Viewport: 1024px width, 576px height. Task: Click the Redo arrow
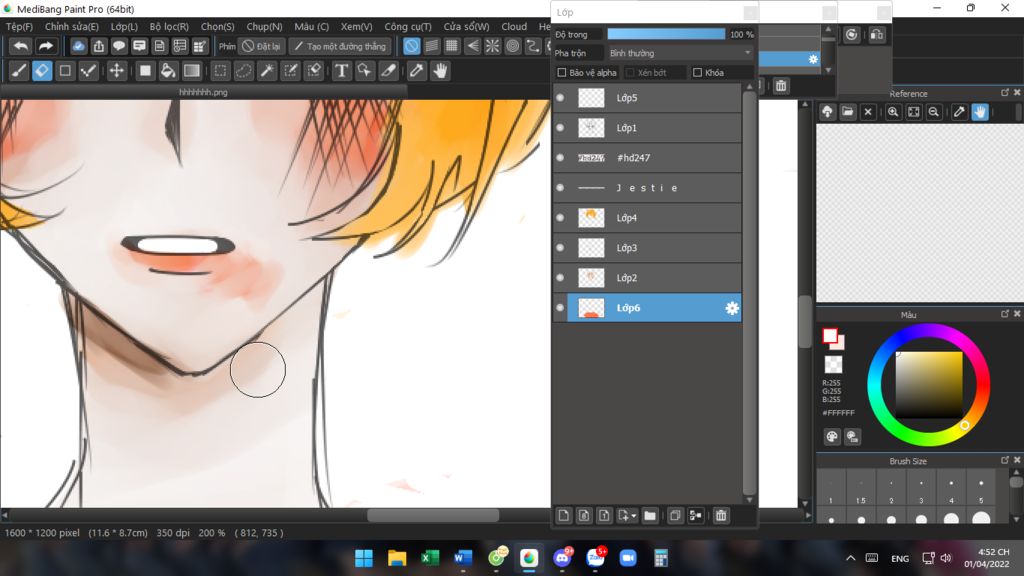click(45, 46)
